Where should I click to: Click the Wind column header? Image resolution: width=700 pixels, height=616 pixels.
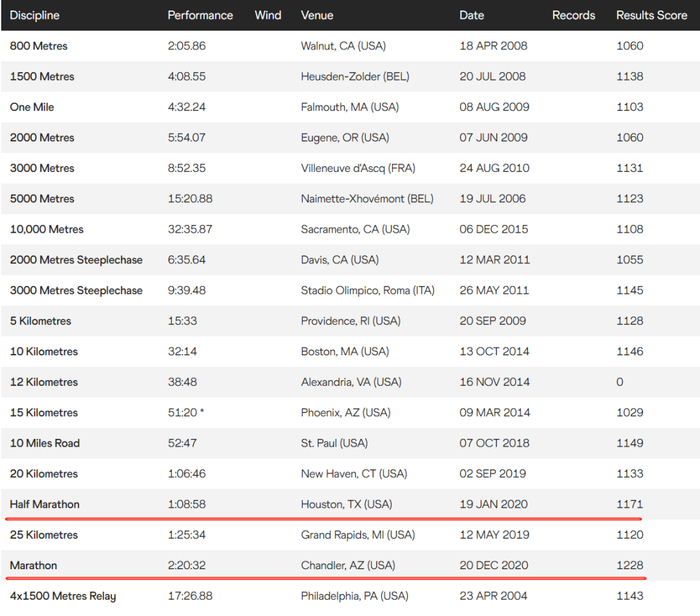tap(268, 15)
